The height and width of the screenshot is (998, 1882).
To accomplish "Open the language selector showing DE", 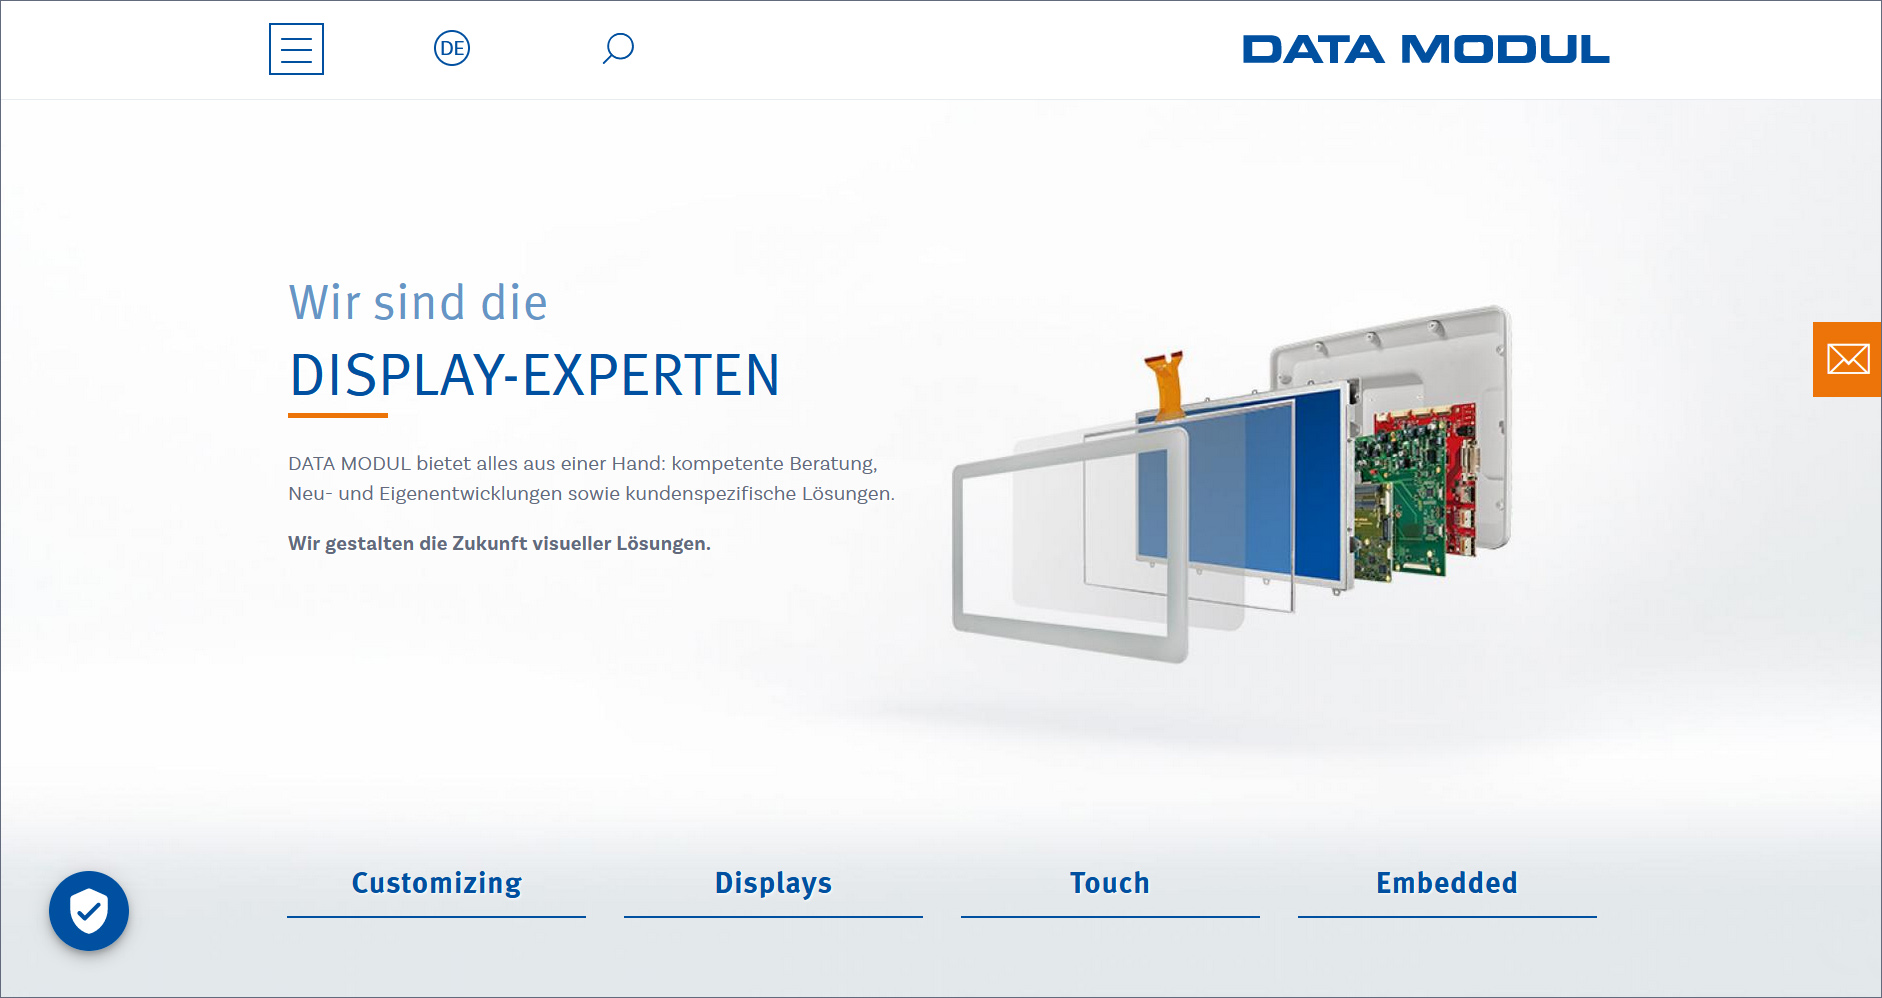I will pos(452,48).
